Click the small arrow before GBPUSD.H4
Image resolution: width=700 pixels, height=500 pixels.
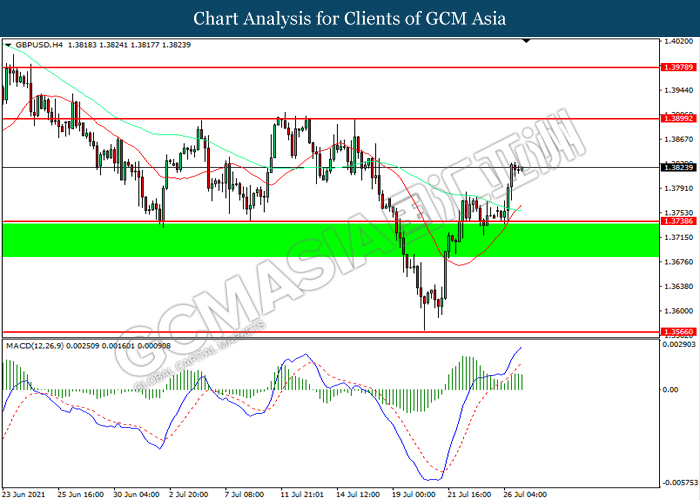point(9,46)
